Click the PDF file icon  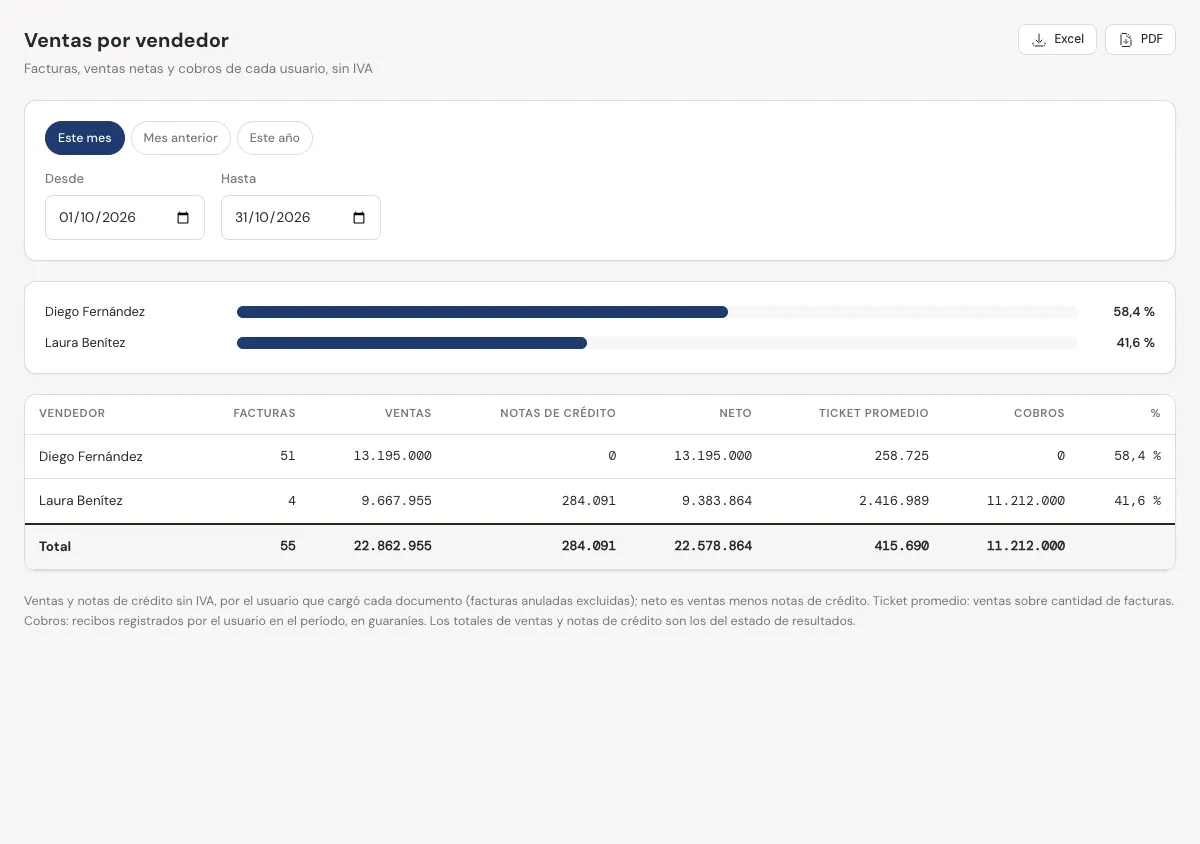point(1125,39)
